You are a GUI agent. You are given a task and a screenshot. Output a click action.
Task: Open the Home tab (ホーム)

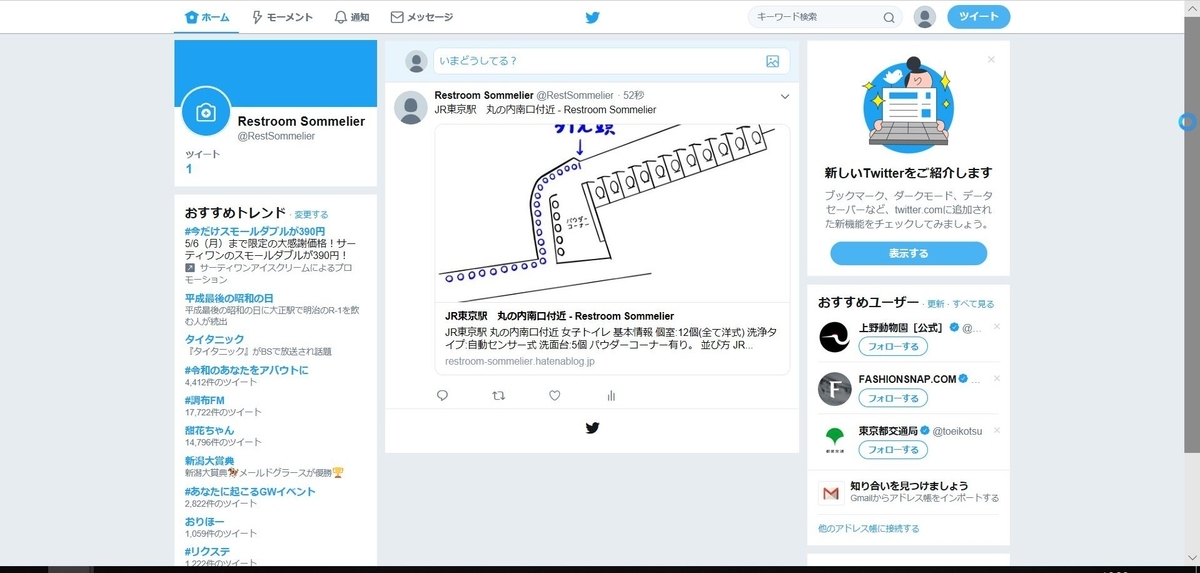pyautogui.click(x=207, y=17)
